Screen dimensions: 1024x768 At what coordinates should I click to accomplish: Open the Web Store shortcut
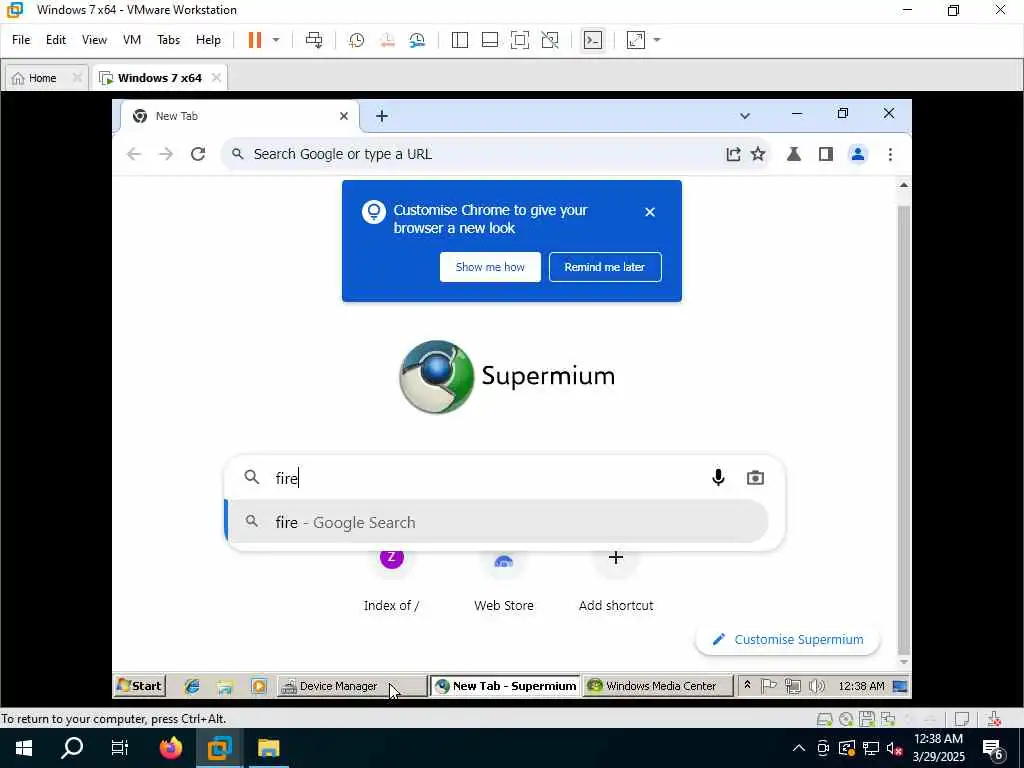pos(504,581)
